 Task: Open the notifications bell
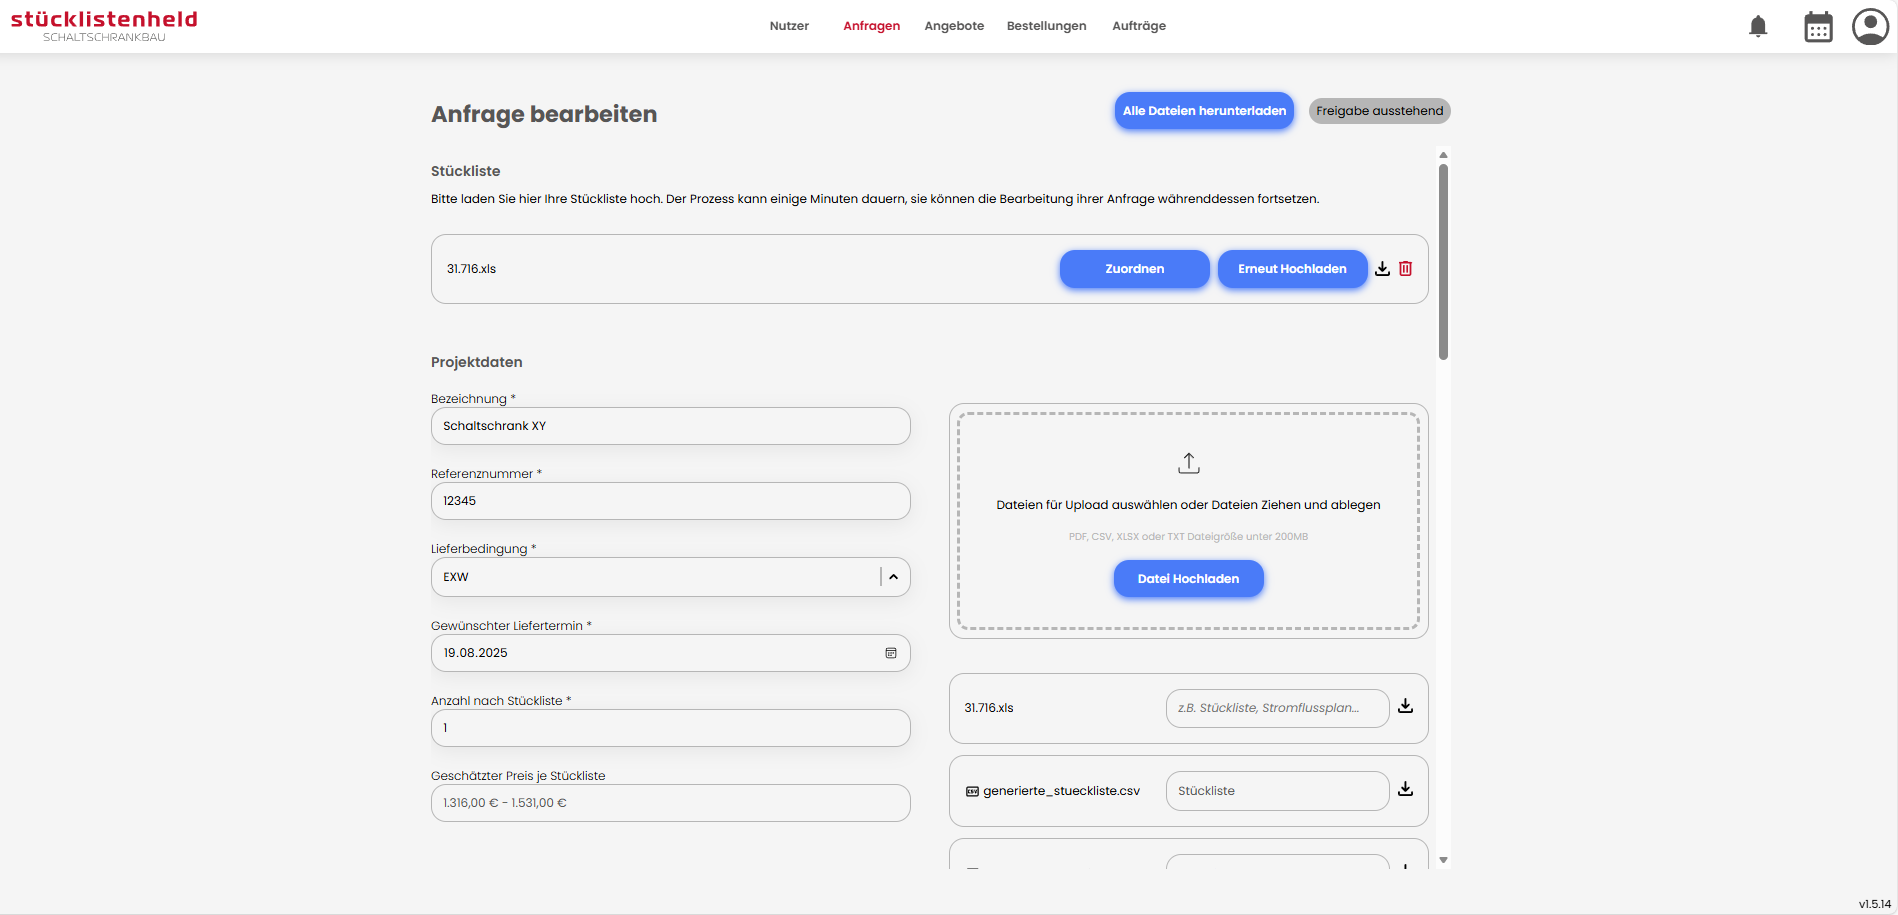pyautogui.click(x=1758, y=27)
